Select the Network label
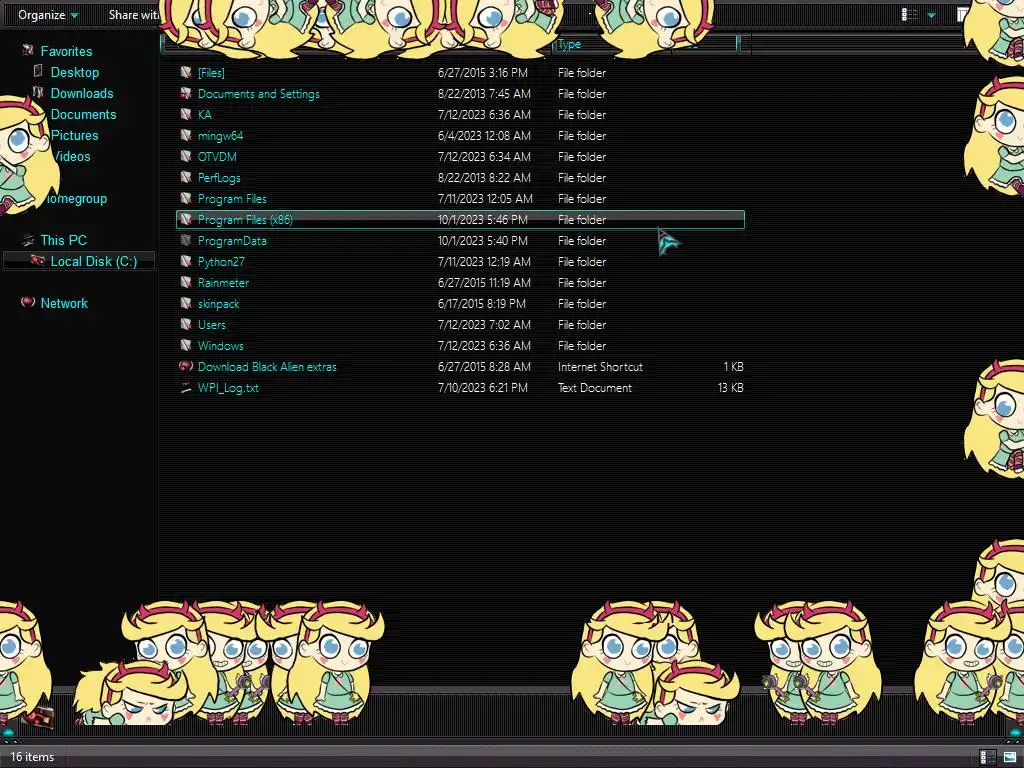Screen dimensions: 1024x768 [64, 303]
